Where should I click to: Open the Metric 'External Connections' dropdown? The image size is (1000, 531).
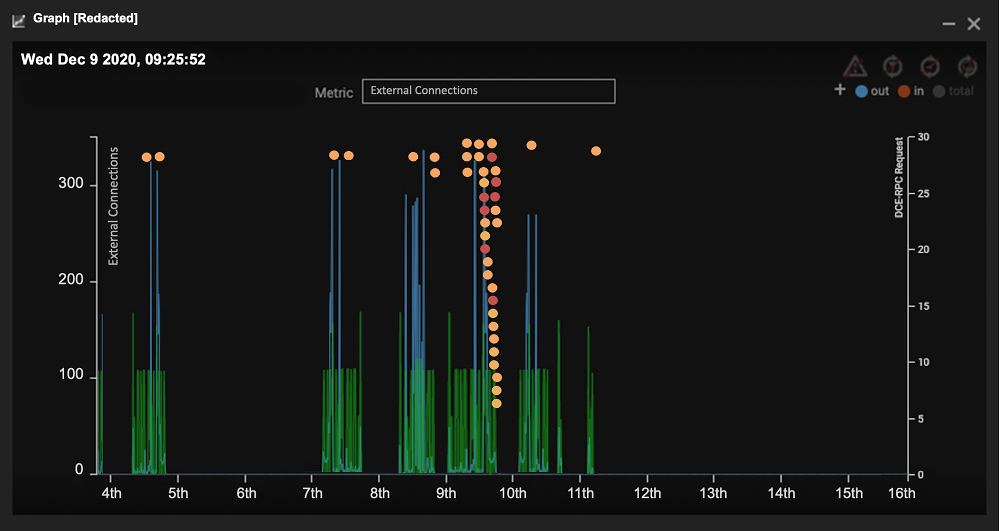click(x=489, y=91)
